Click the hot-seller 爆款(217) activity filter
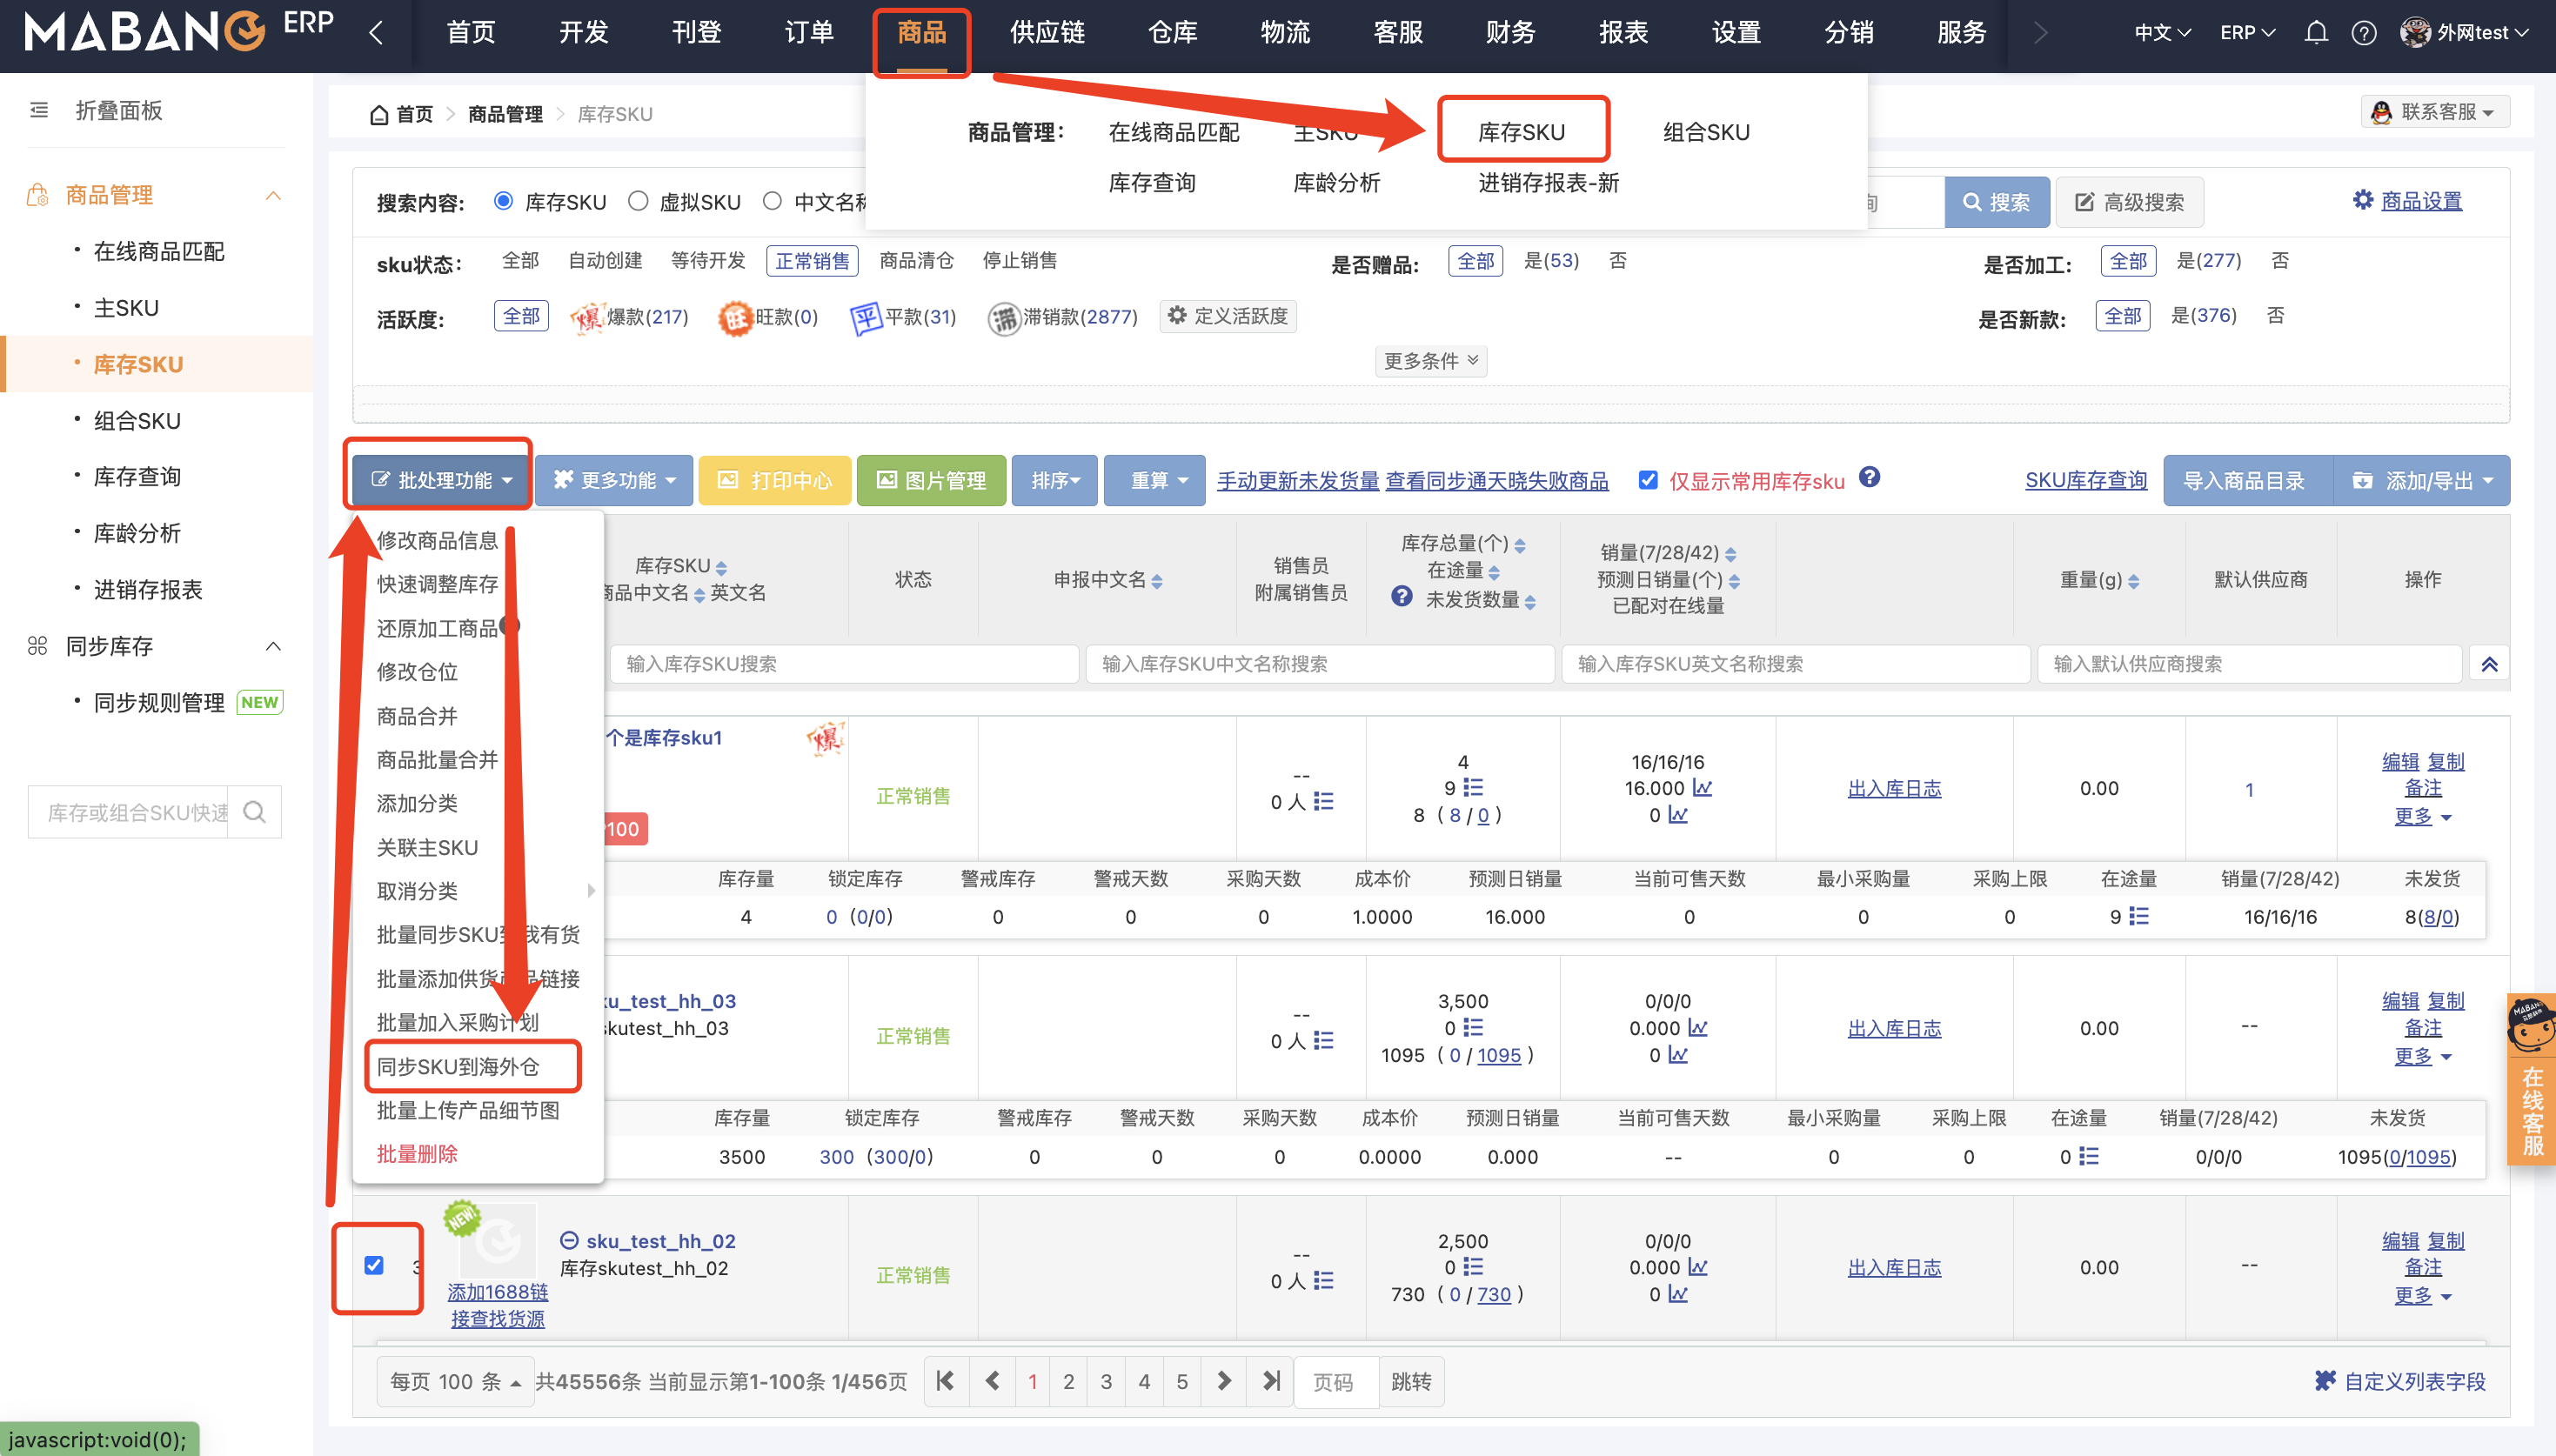The image size is (2556, 1456). tap(629, 317)
